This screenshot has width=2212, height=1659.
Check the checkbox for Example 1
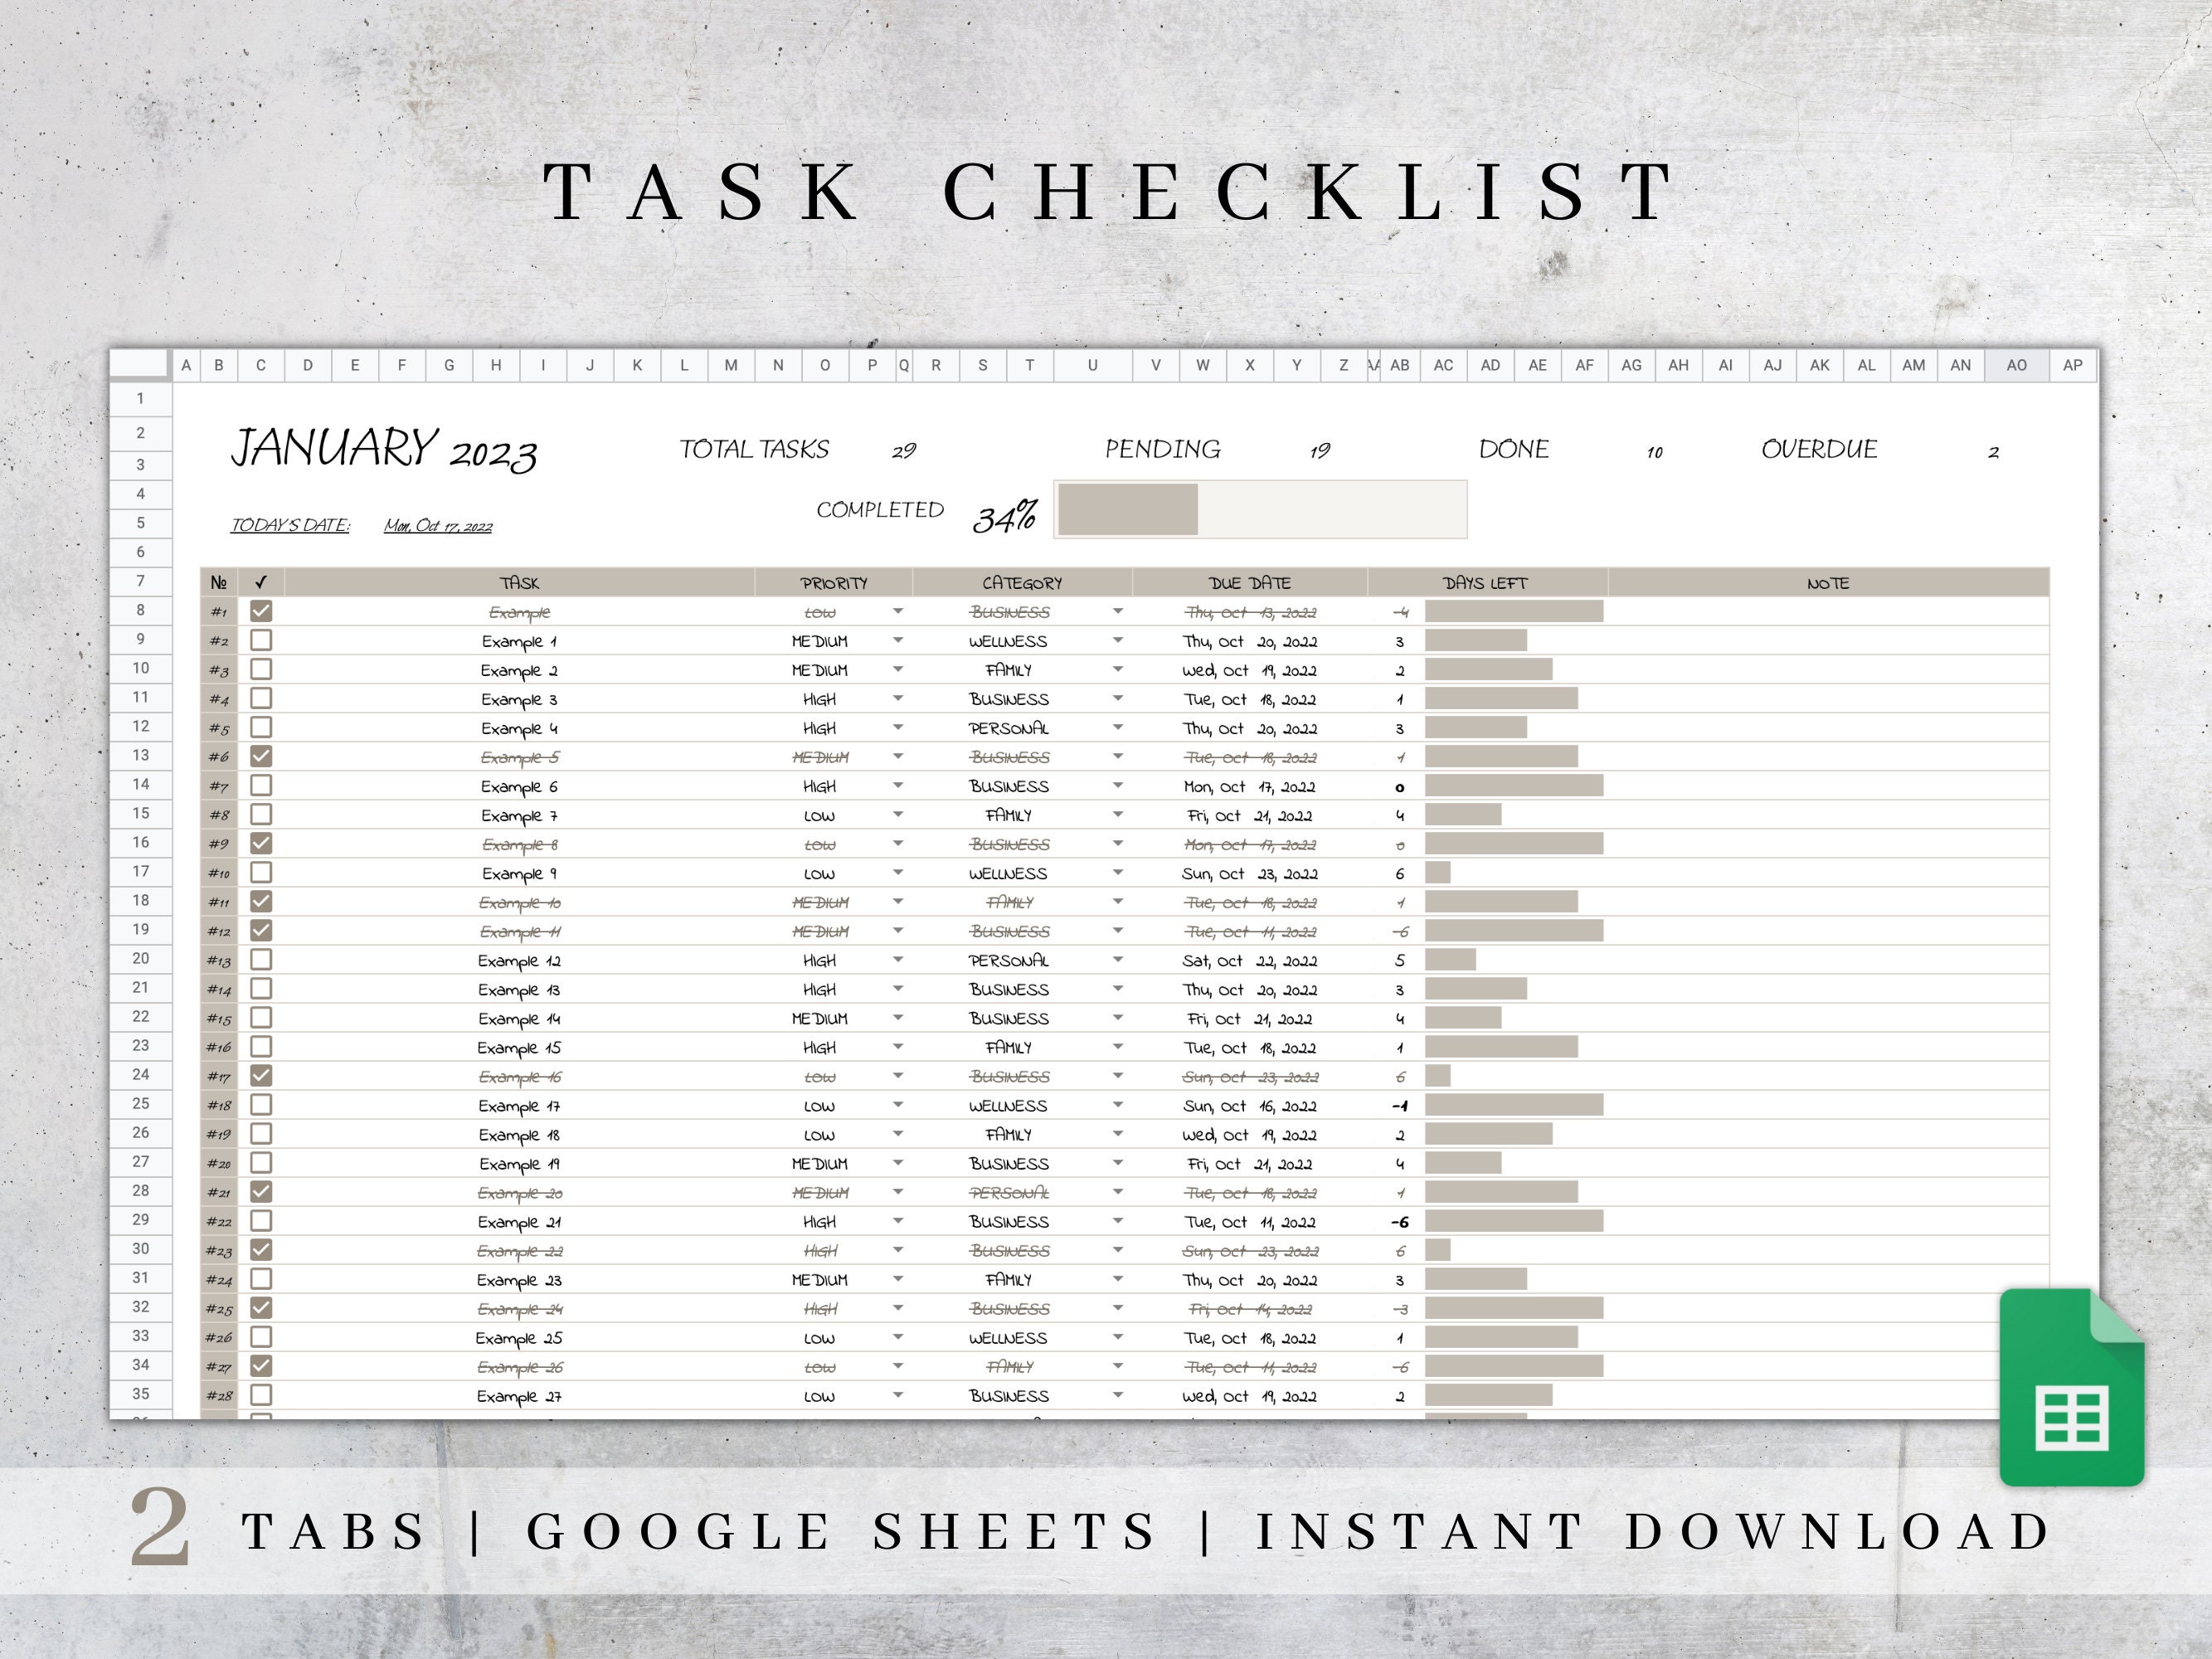click(x=263, y=641)
